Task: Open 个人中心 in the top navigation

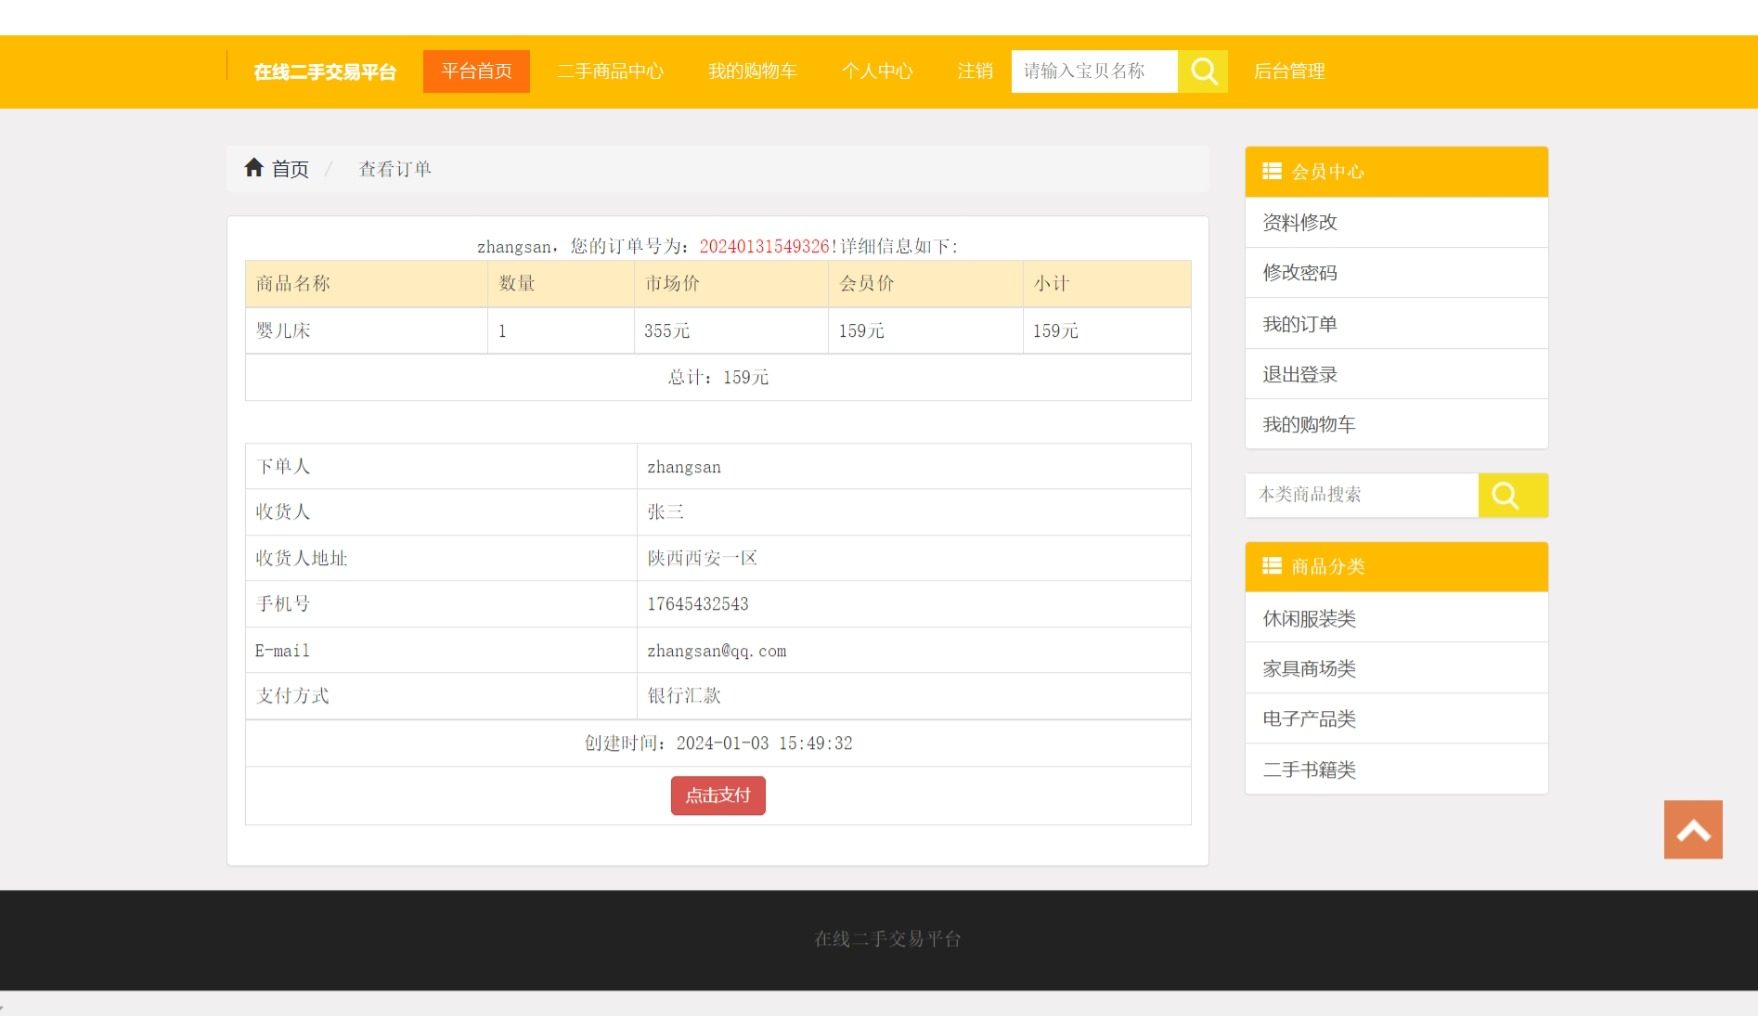Action: [x=877, y=71]
